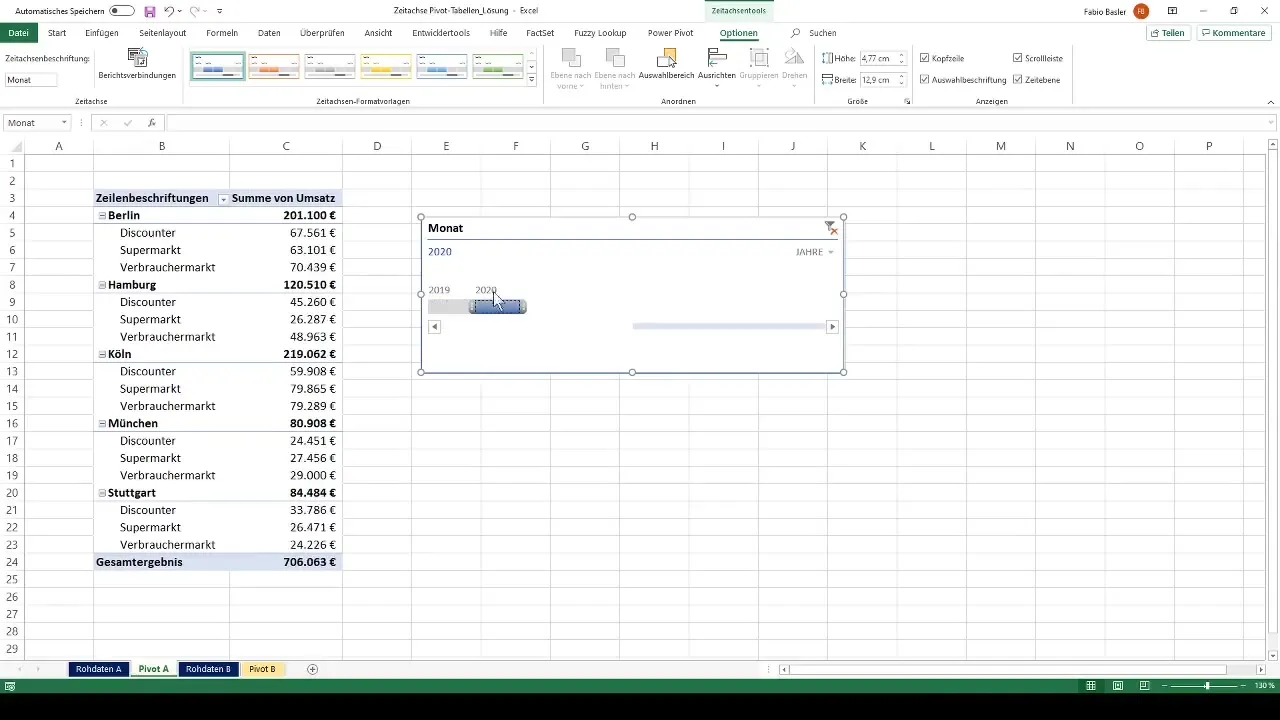Click the Höhe height input field
This screenshot has height=720, width=1280.
[x=876, y=58]
